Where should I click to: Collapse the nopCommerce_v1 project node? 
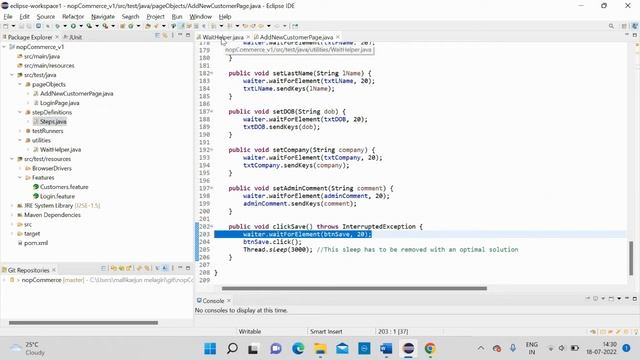4,47
